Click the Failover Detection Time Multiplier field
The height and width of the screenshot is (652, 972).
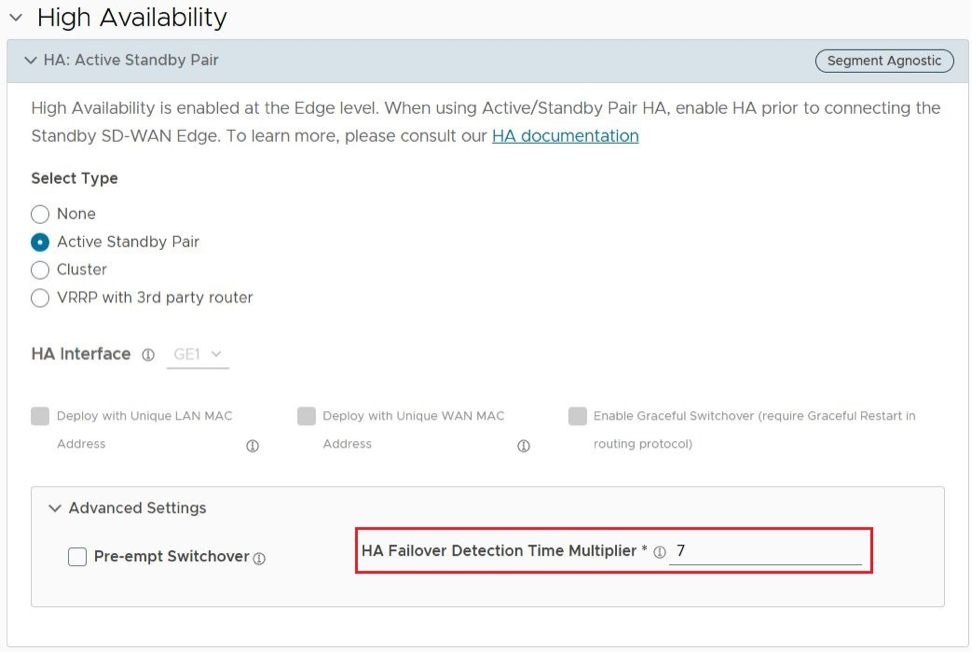click(x=765, y=551)
